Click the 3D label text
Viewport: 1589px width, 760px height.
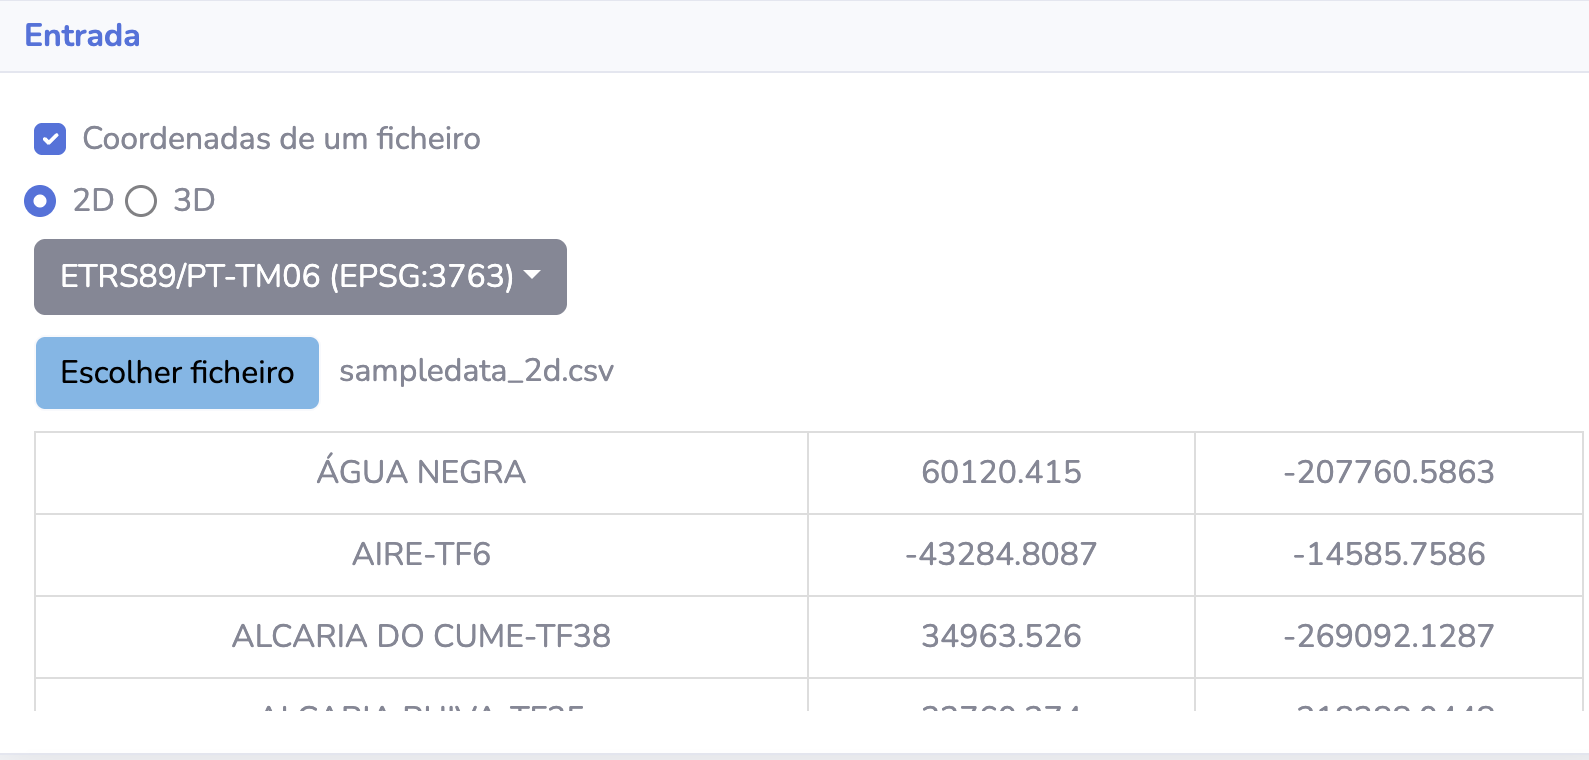pos(194,201)
